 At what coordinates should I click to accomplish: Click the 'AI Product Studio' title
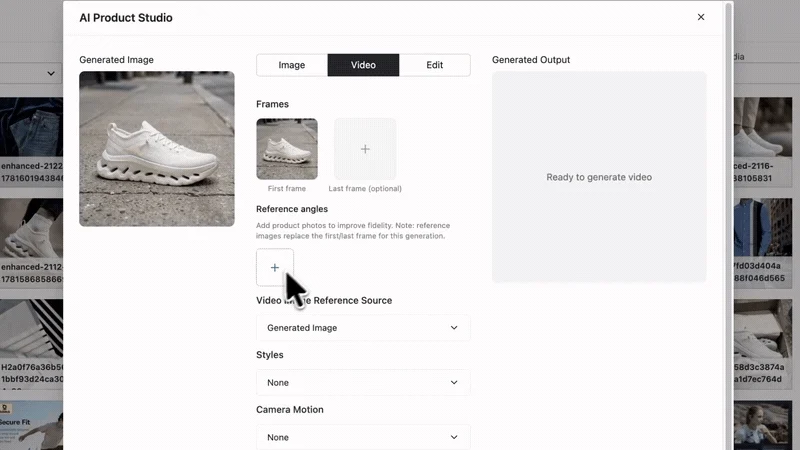pyautogui.click(x=126, y=18)
